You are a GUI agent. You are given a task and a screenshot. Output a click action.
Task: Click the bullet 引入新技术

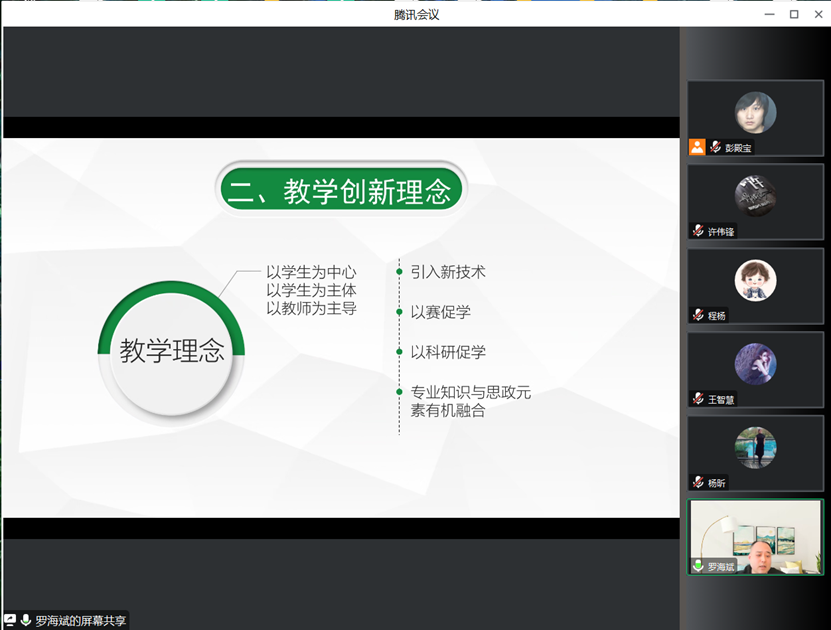click(448, 272)
